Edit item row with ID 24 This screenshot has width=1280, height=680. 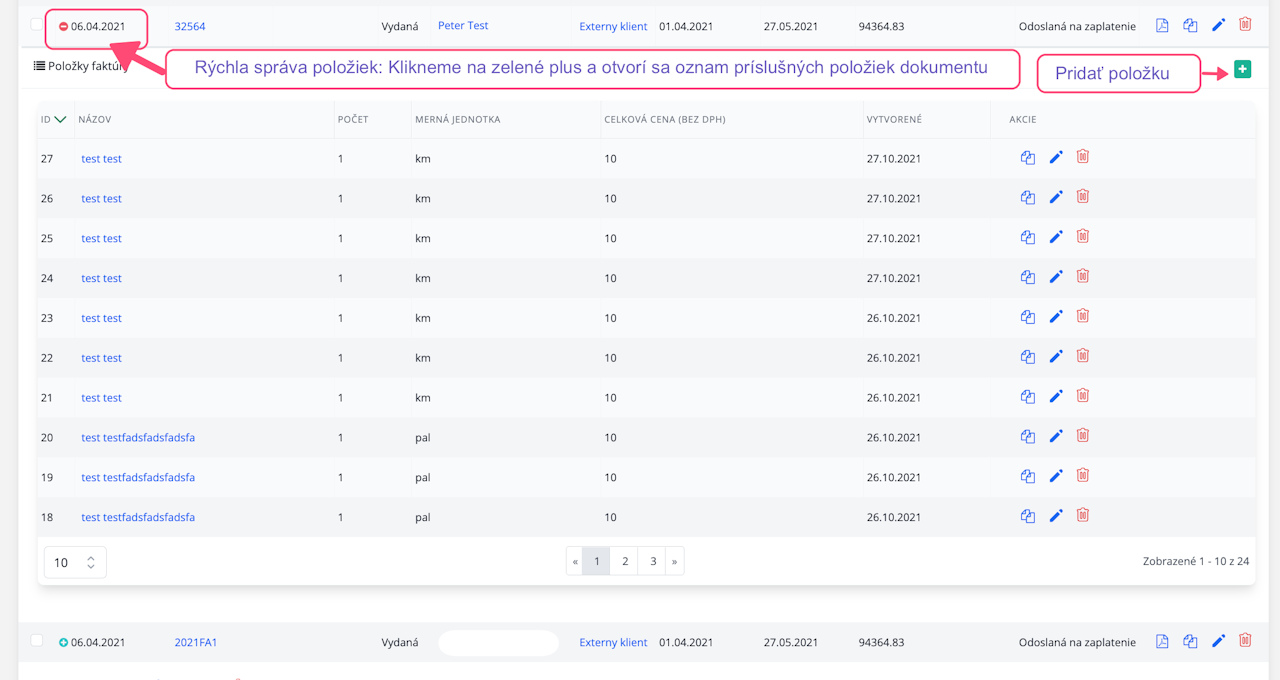(1056, 277)
